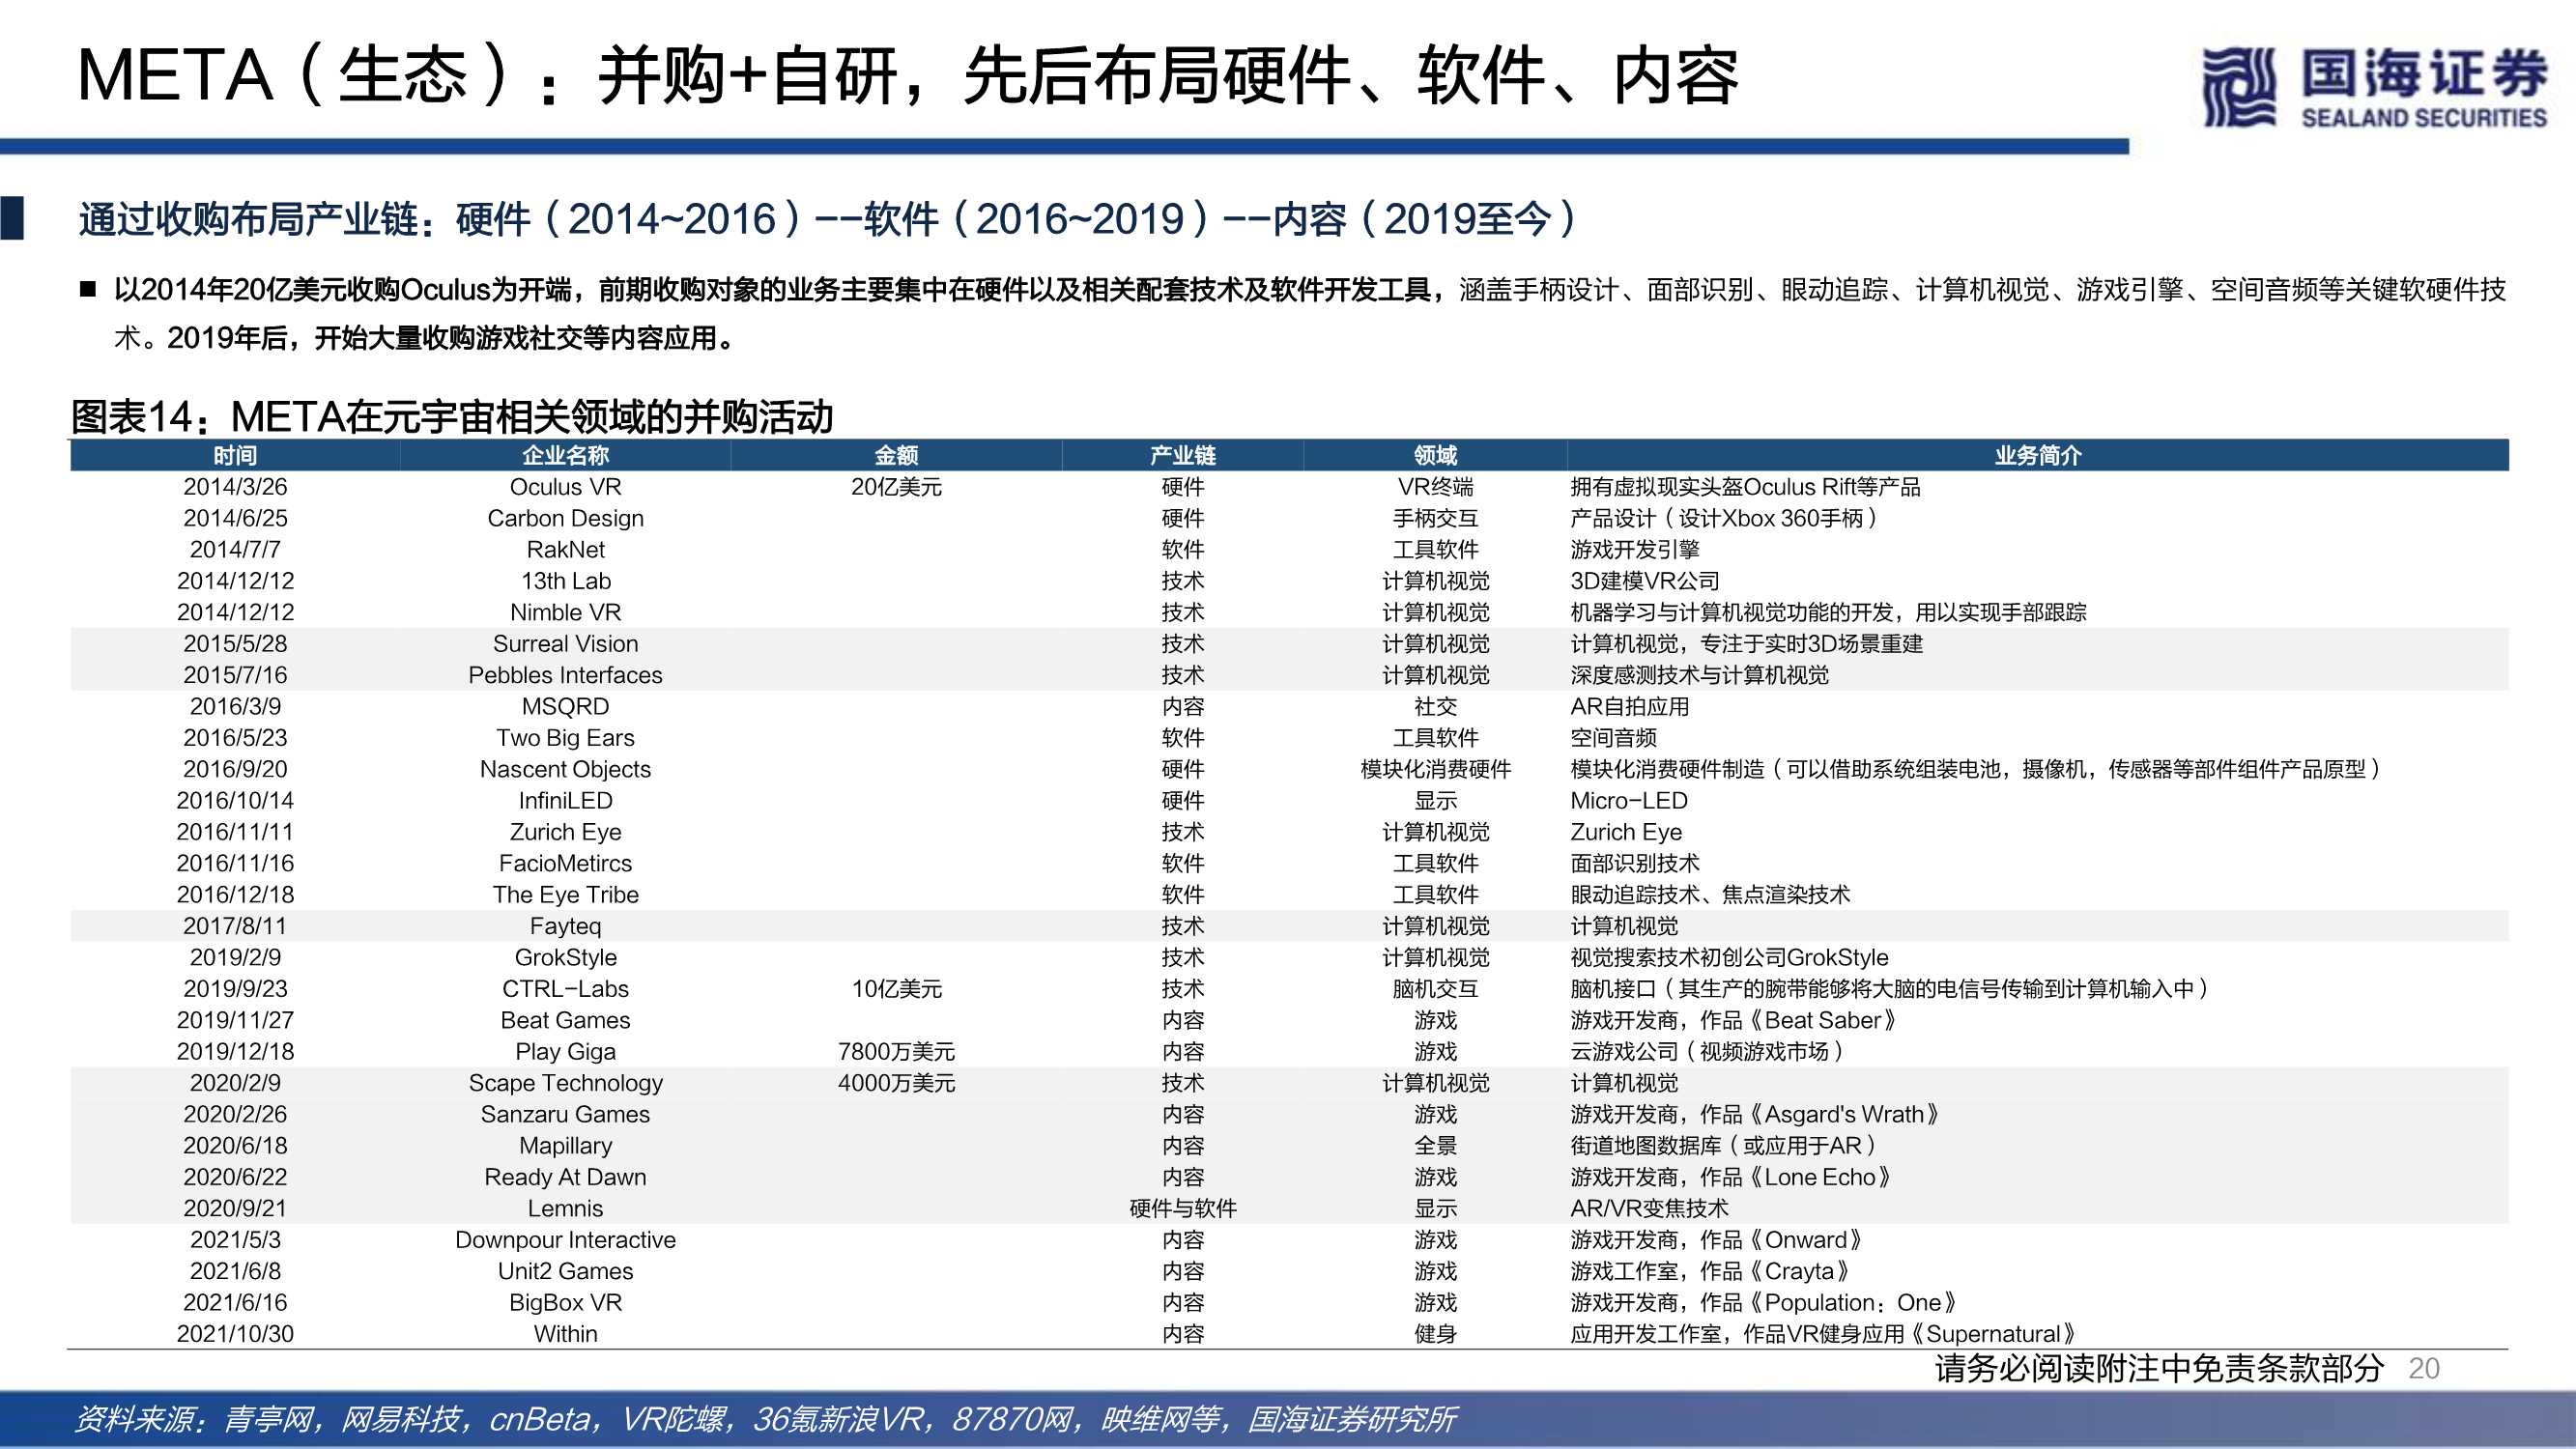
Task: Click the MSQRD company name
Action: 565,706
